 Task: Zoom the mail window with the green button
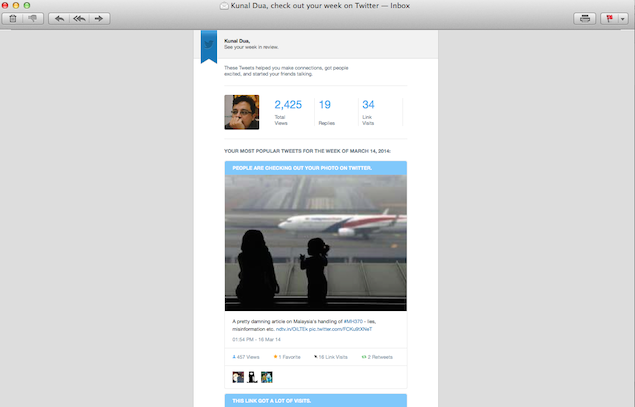(27, 5)
